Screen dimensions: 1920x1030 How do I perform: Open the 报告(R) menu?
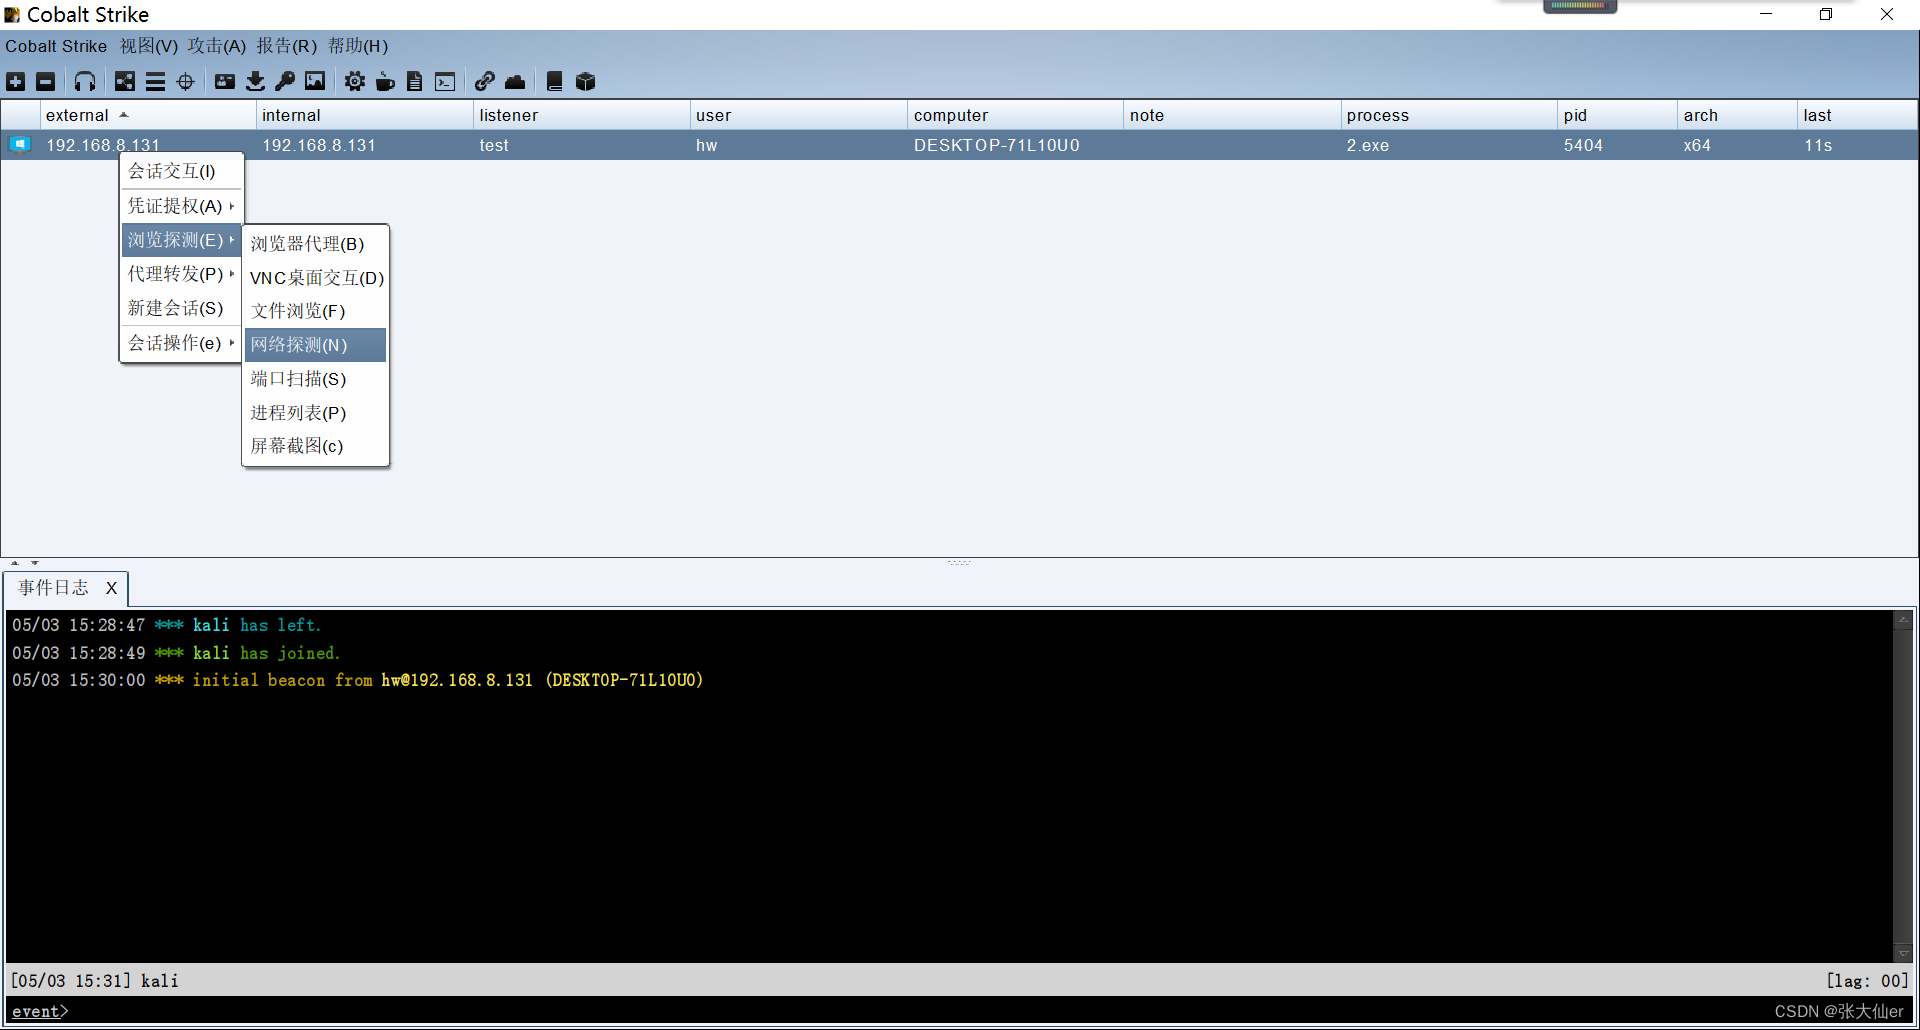[x=287, y=46]
